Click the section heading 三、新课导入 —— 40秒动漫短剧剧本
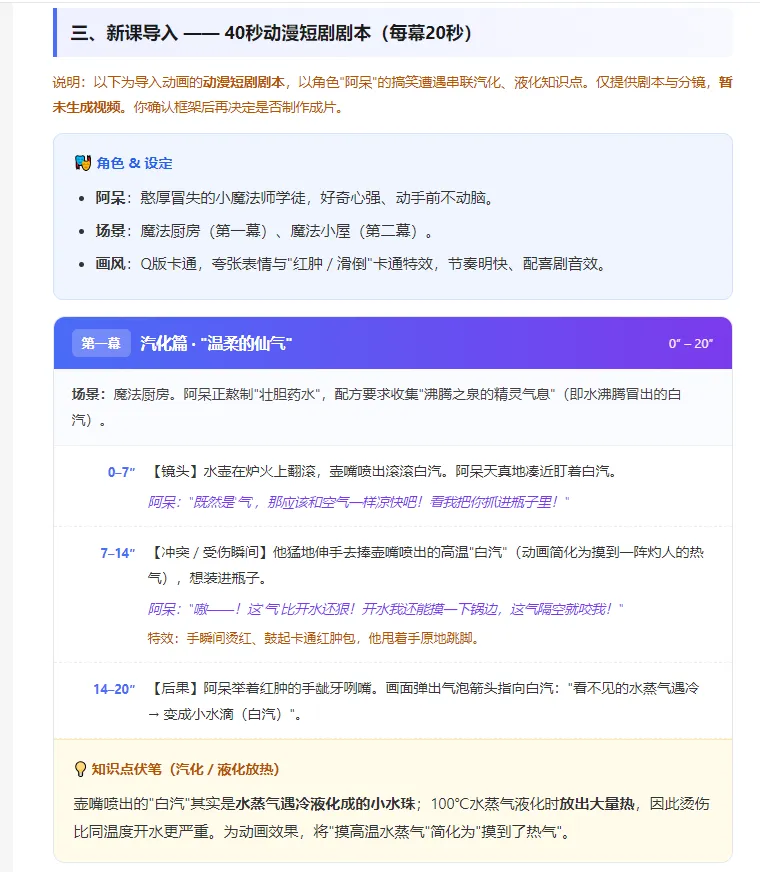The height and width of the screenshot is (872, 760). (271, 33)
